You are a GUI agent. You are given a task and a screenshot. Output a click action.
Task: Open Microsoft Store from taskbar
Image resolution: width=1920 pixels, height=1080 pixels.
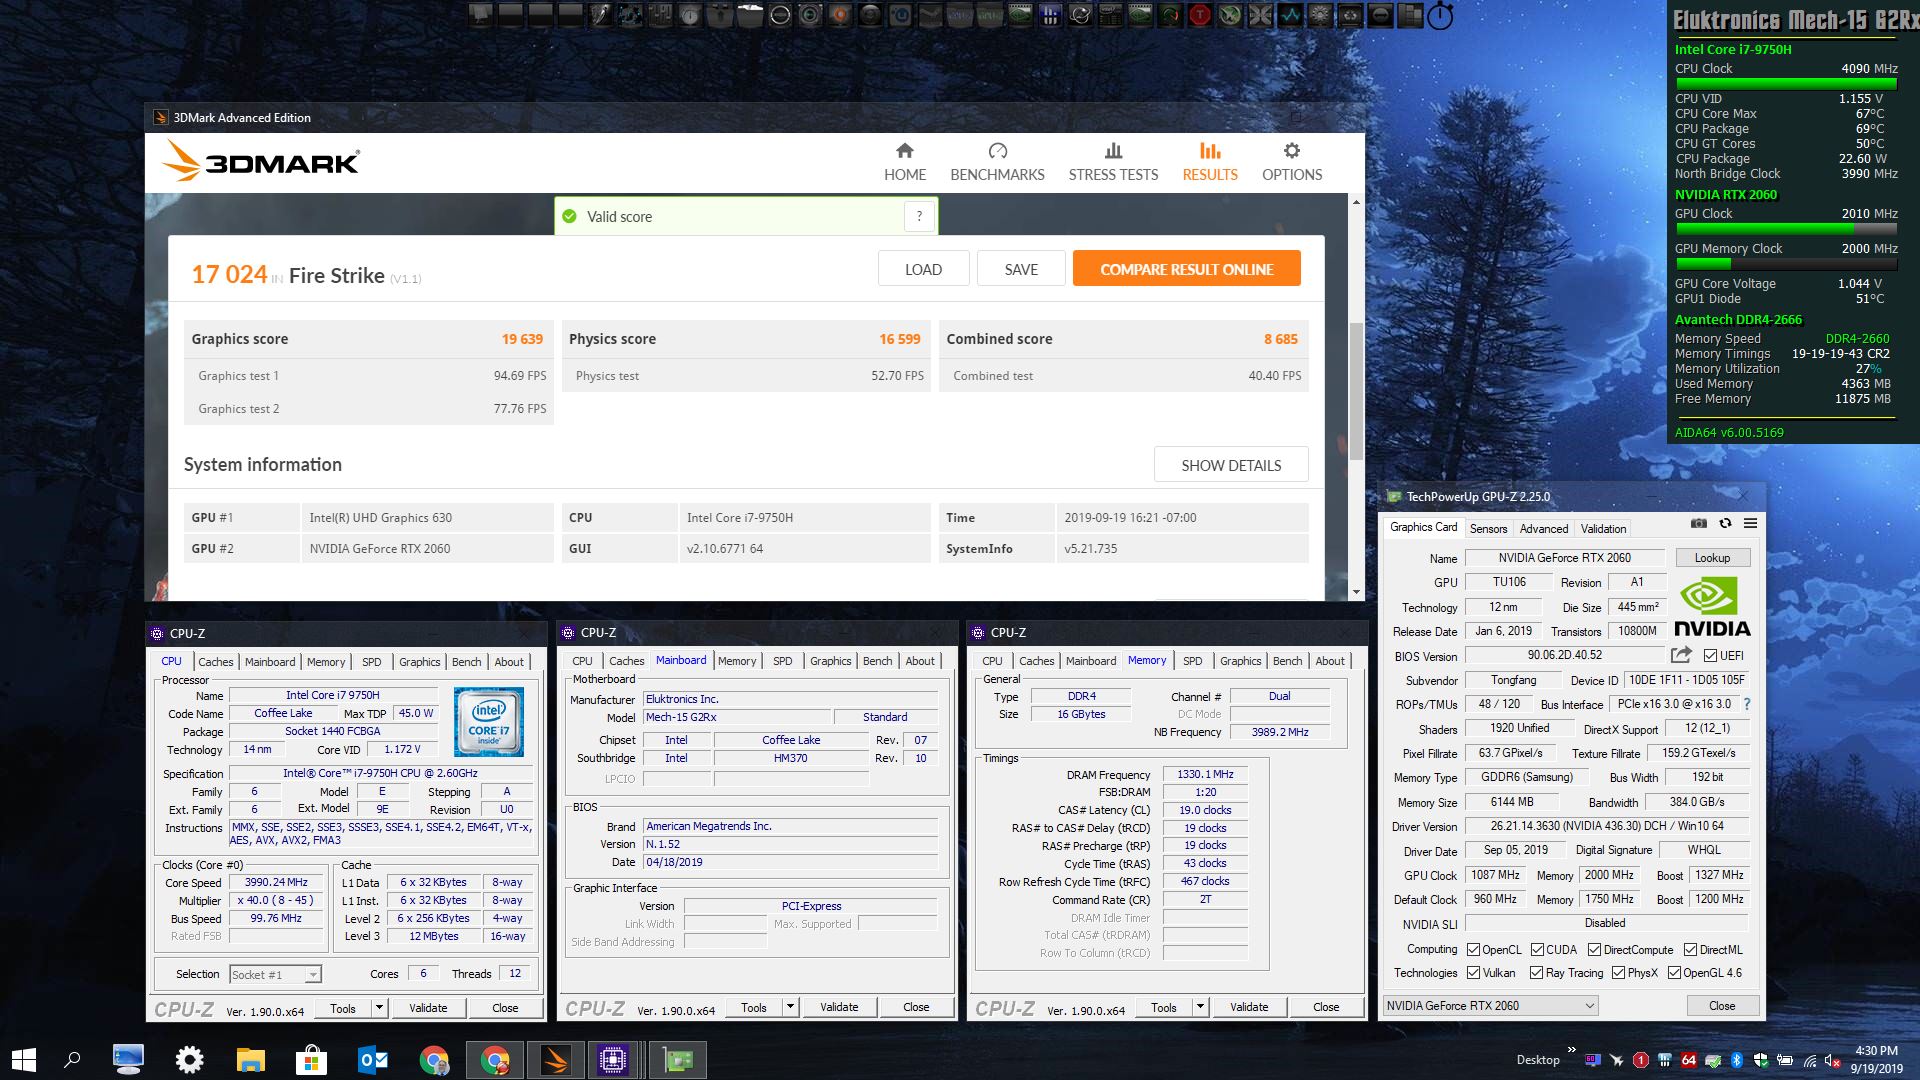tap(311, 1060)
